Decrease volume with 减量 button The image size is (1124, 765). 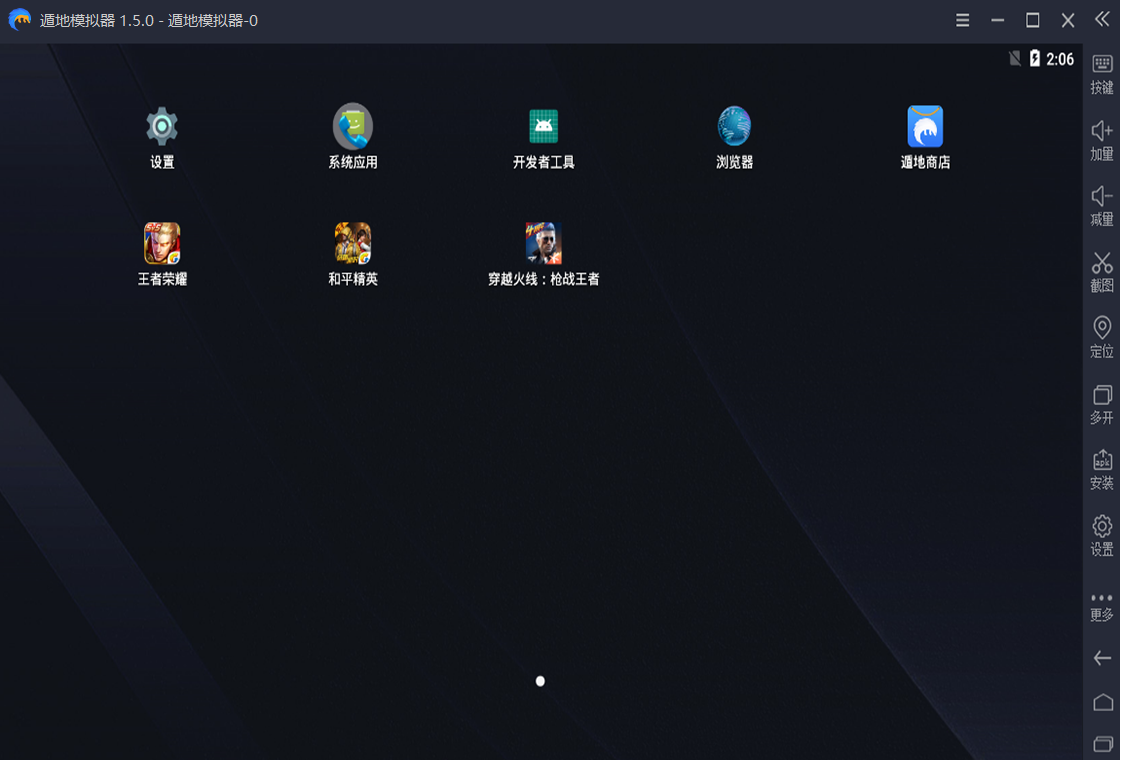click(1102, 206)
